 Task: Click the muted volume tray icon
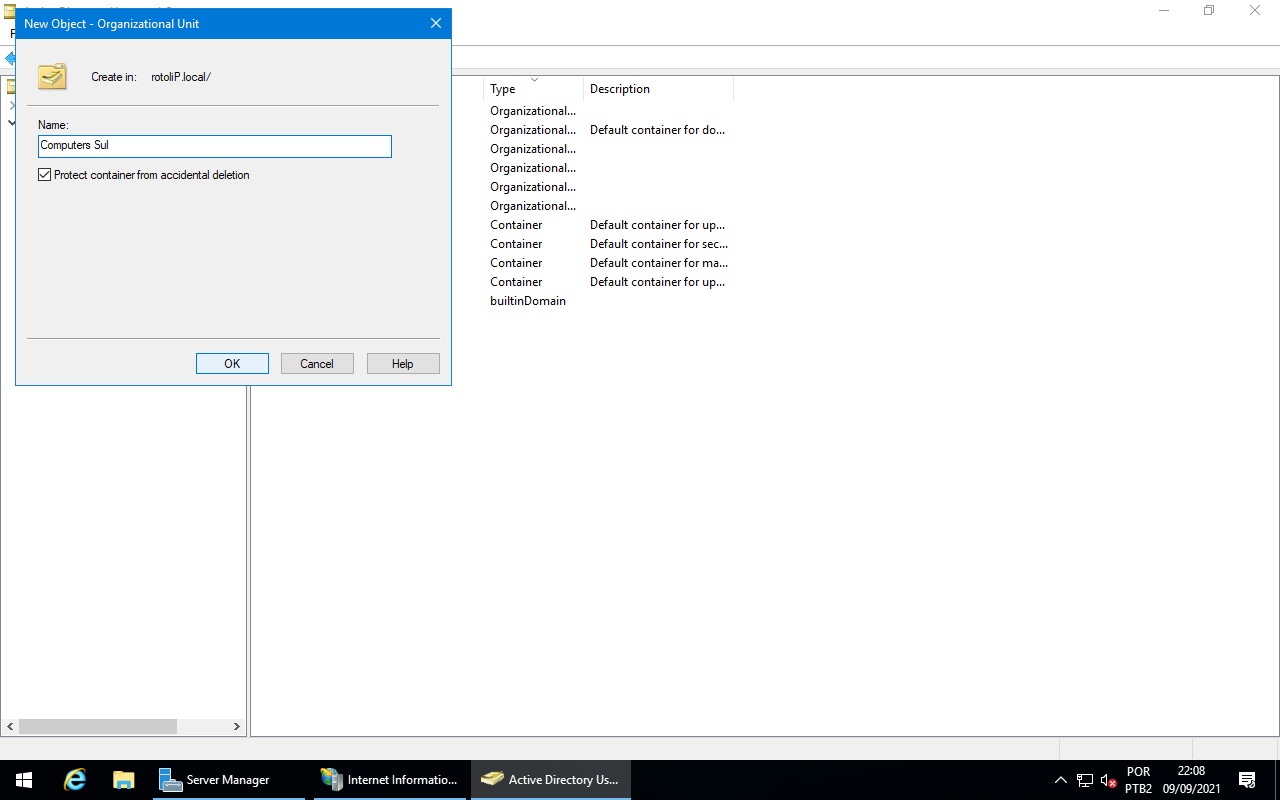click(1108, 780)
